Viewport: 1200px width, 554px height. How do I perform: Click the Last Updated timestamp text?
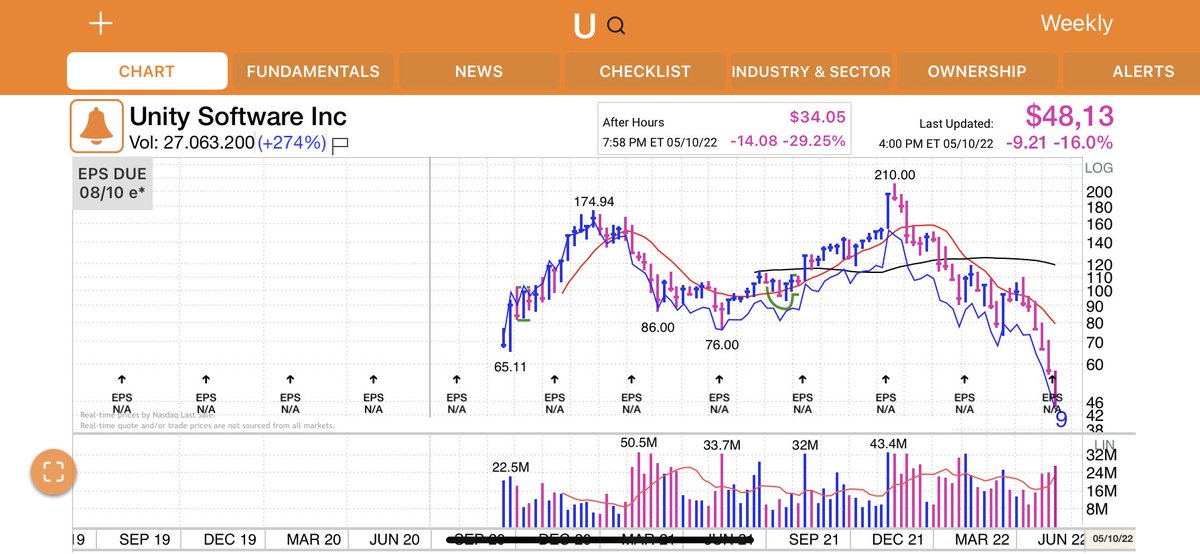point(956,124)
